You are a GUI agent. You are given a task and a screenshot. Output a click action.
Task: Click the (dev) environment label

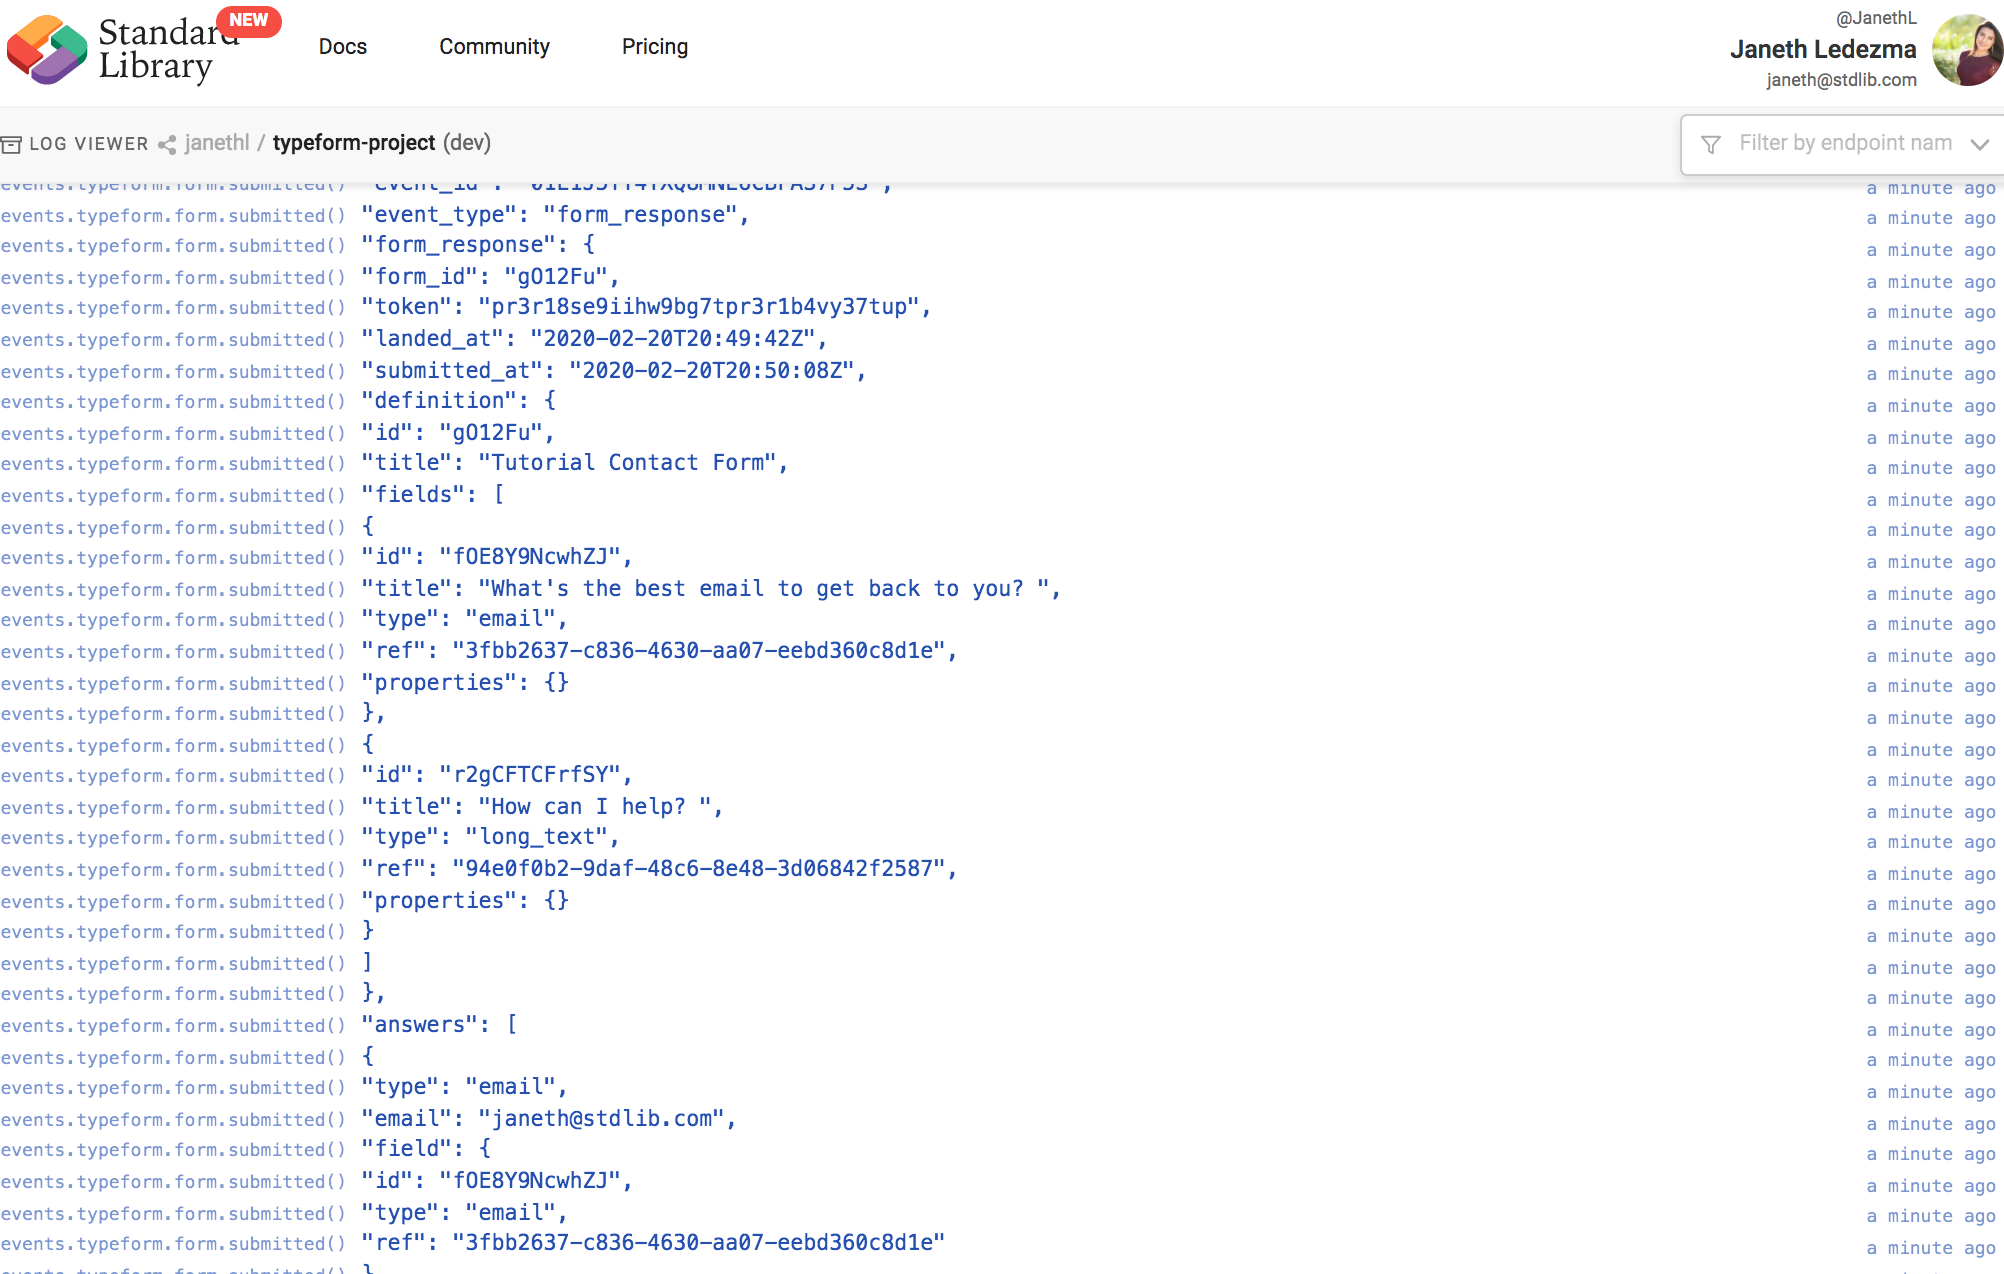467,143
